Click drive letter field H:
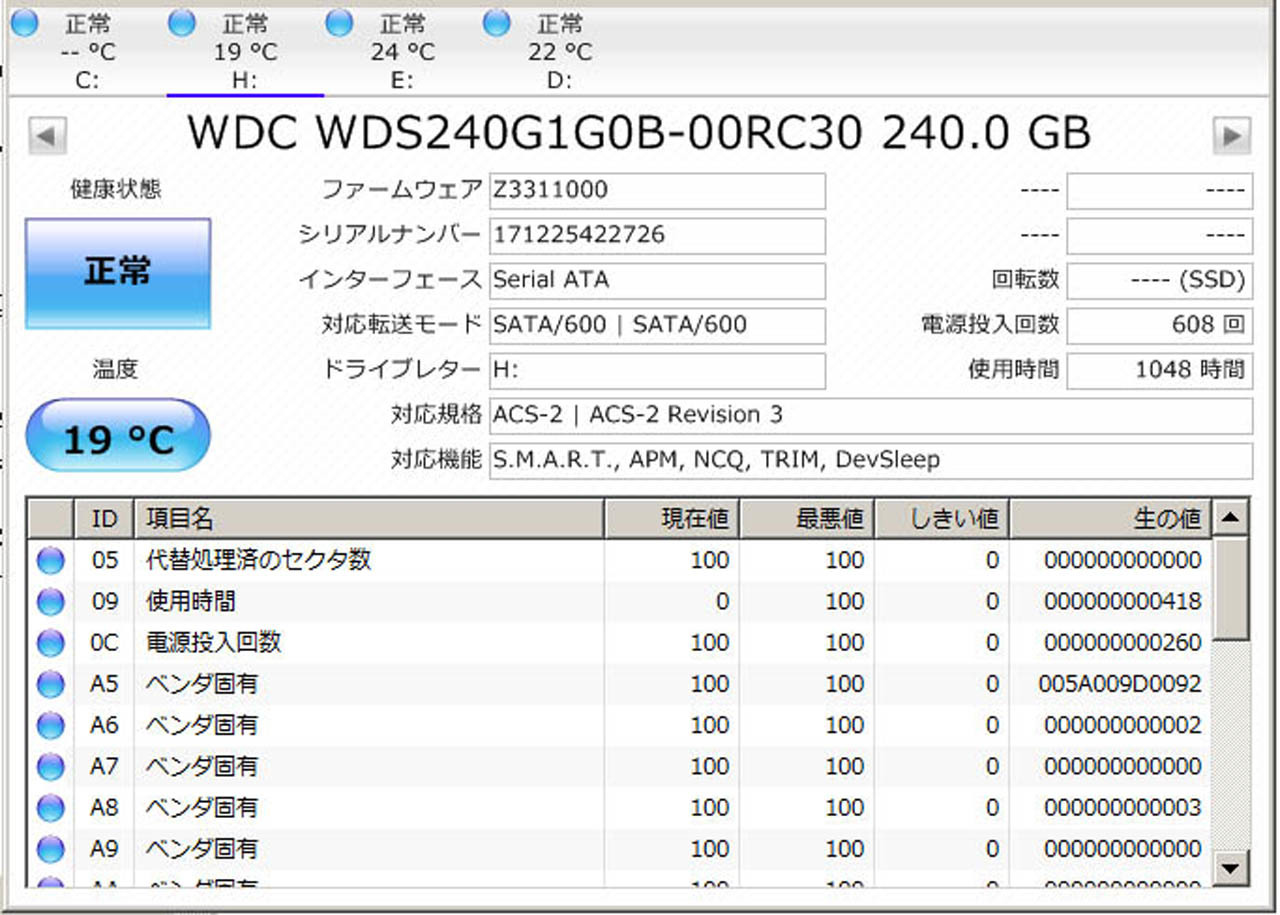1280x915 pixels. (x=657, y=371)
